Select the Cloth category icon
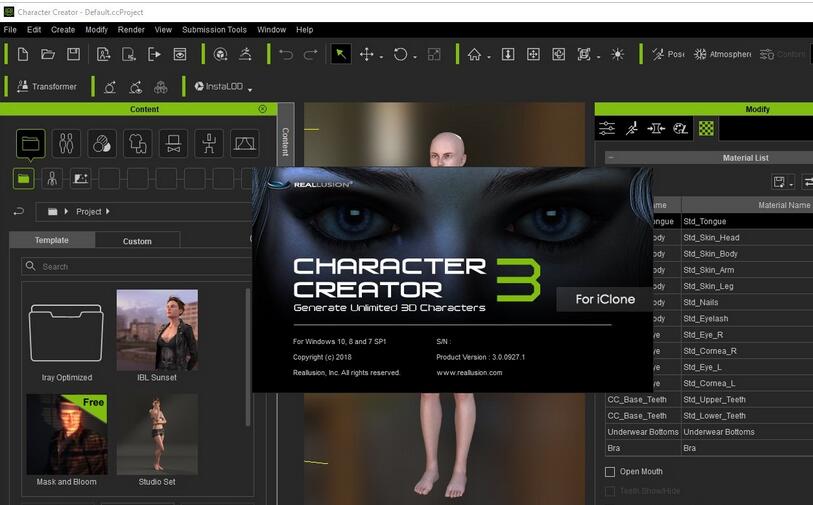Viewport: 813px width, 505px height. point(137,143)
